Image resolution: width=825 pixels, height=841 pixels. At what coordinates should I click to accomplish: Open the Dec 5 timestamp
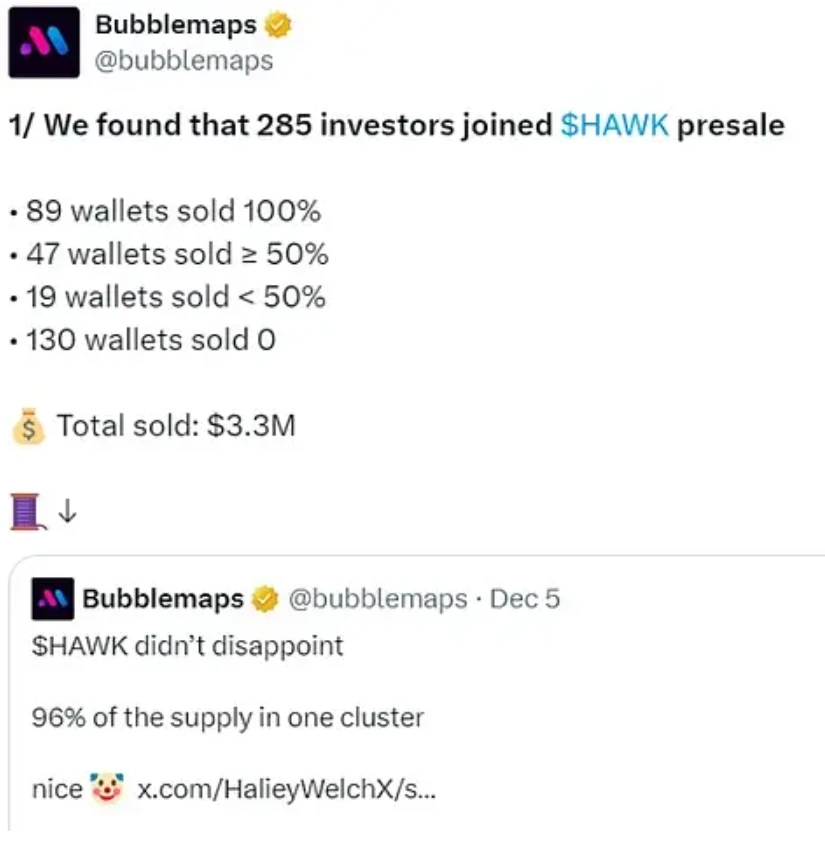[x=526, y=600]
